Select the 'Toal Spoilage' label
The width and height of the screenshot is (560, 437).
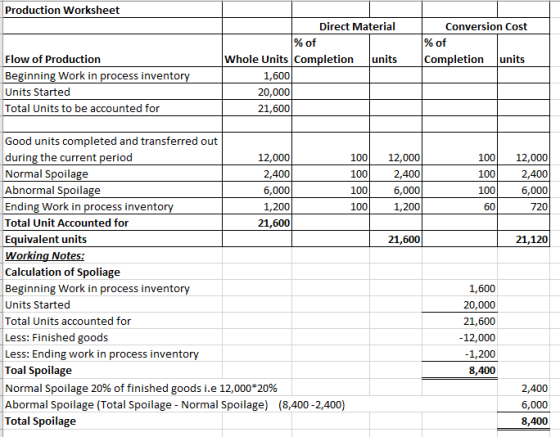coord(38,370)
